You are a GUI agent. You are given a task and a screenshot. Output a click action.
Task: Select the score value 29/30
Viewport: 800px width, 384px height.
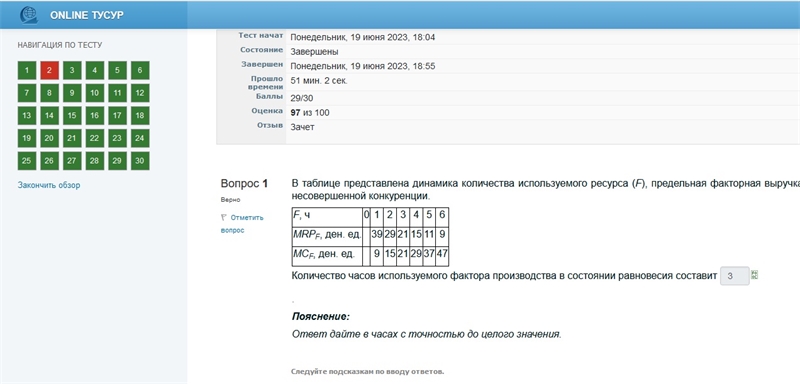point(302,98)
